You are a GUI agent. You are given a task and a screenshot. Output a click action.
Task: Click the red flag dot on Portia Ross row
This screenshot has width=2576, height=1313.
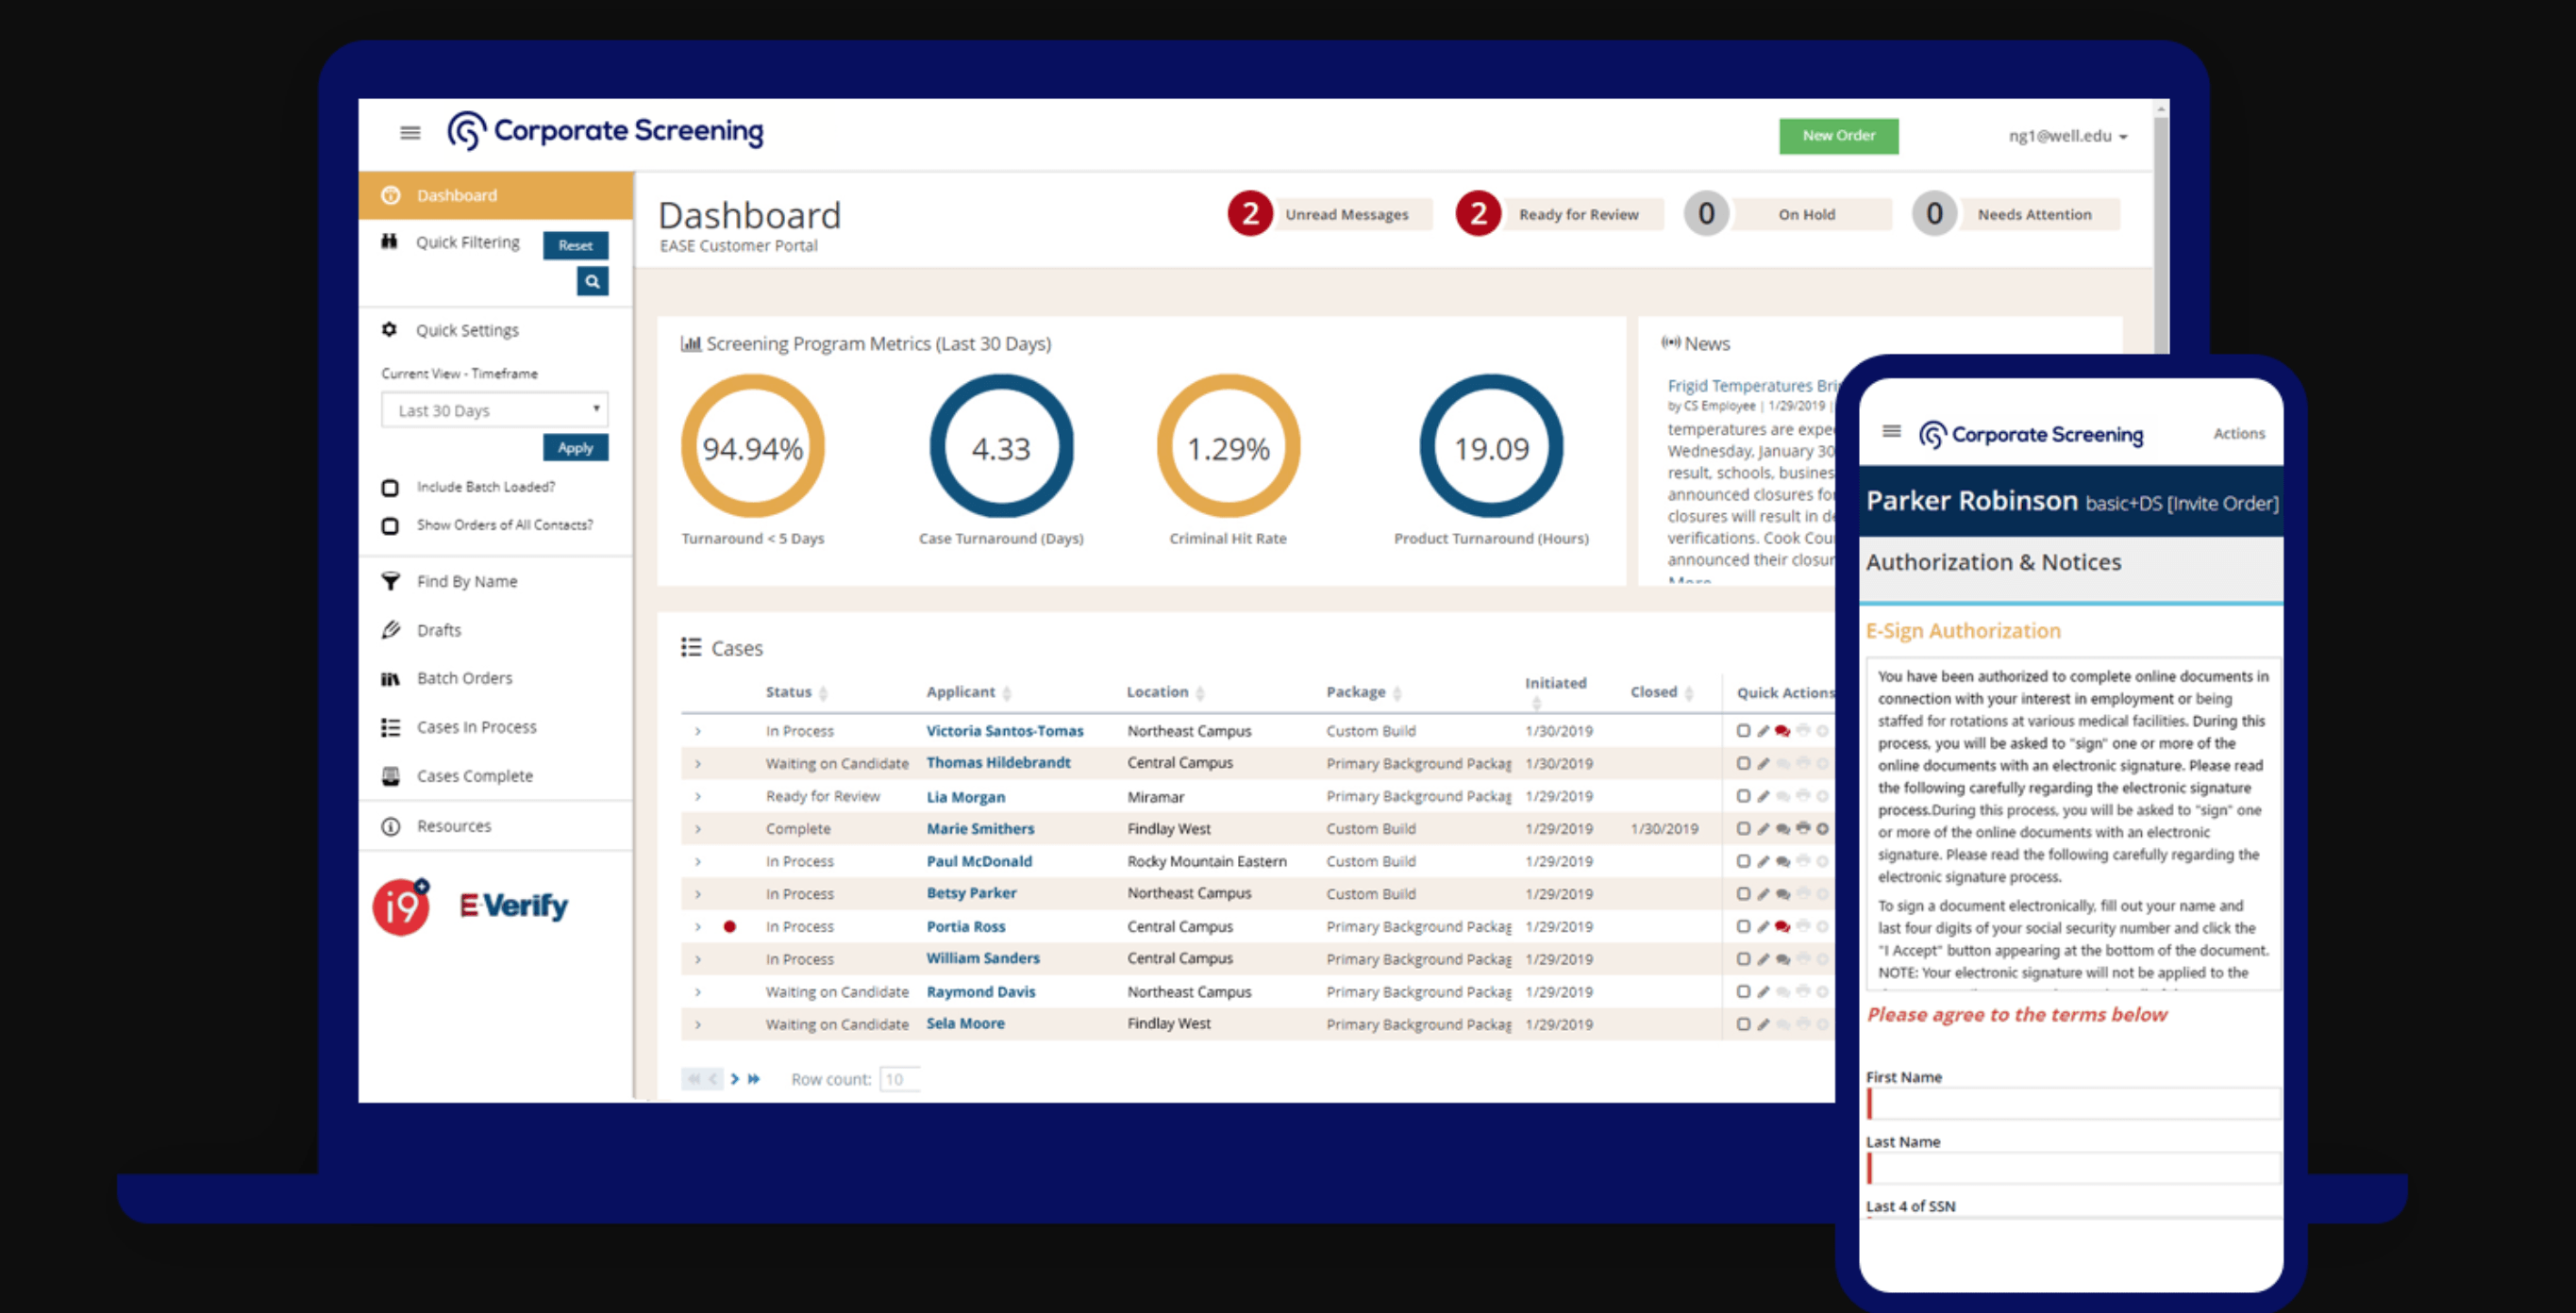click(730, 927)
